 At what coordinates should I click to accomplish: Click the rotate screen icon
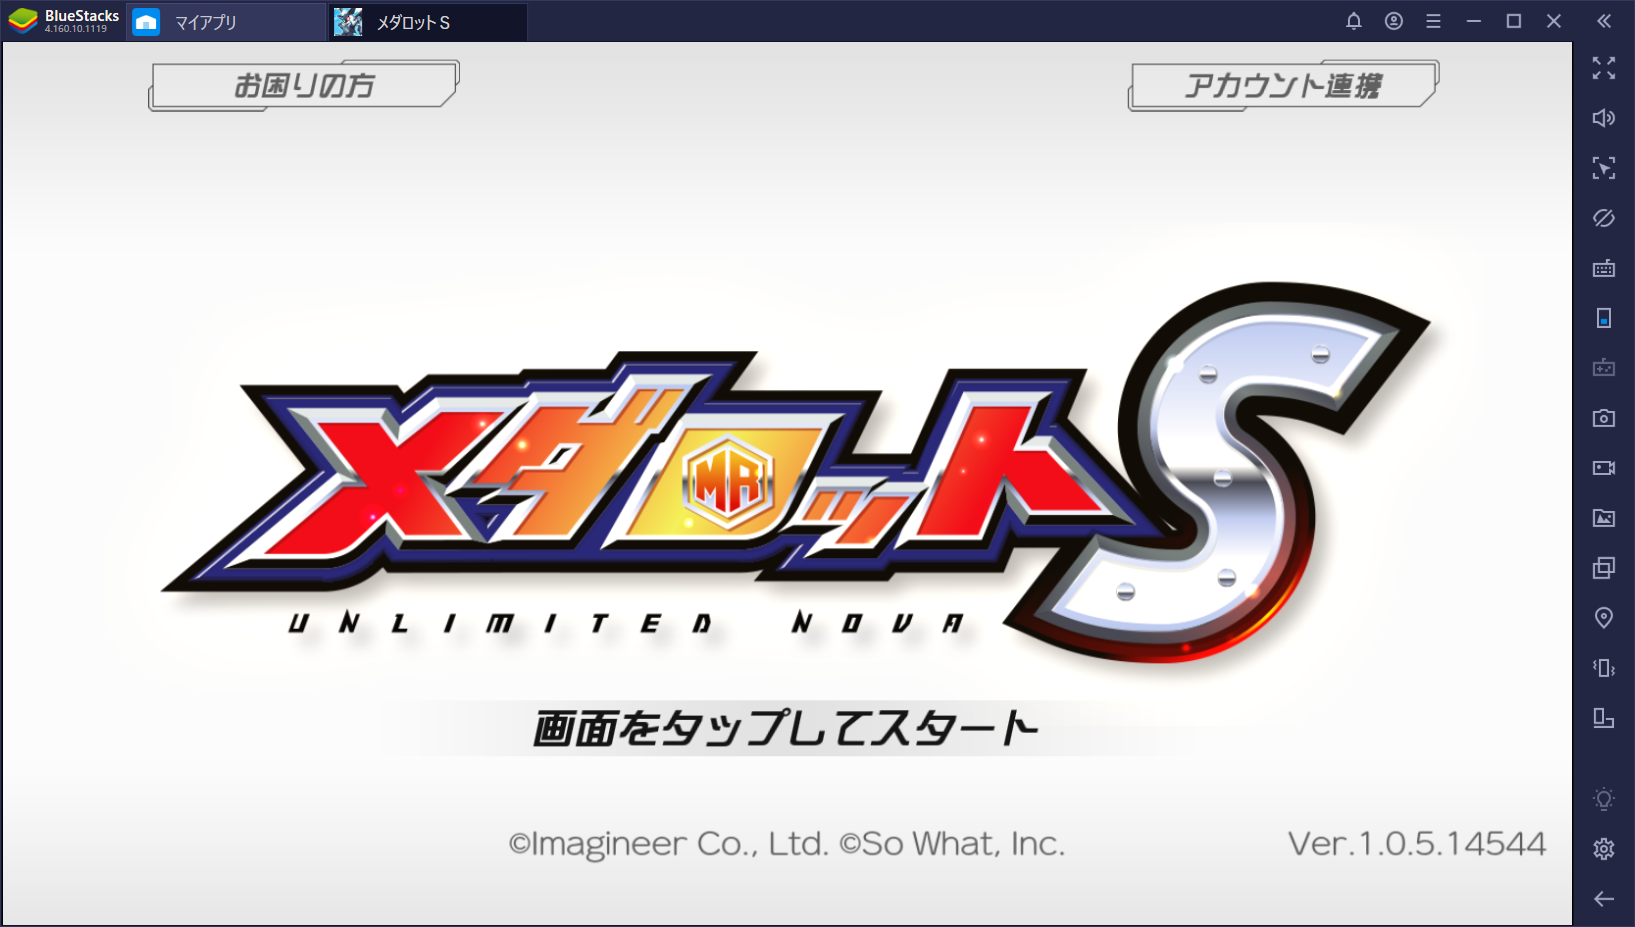tap(1604, 718)
